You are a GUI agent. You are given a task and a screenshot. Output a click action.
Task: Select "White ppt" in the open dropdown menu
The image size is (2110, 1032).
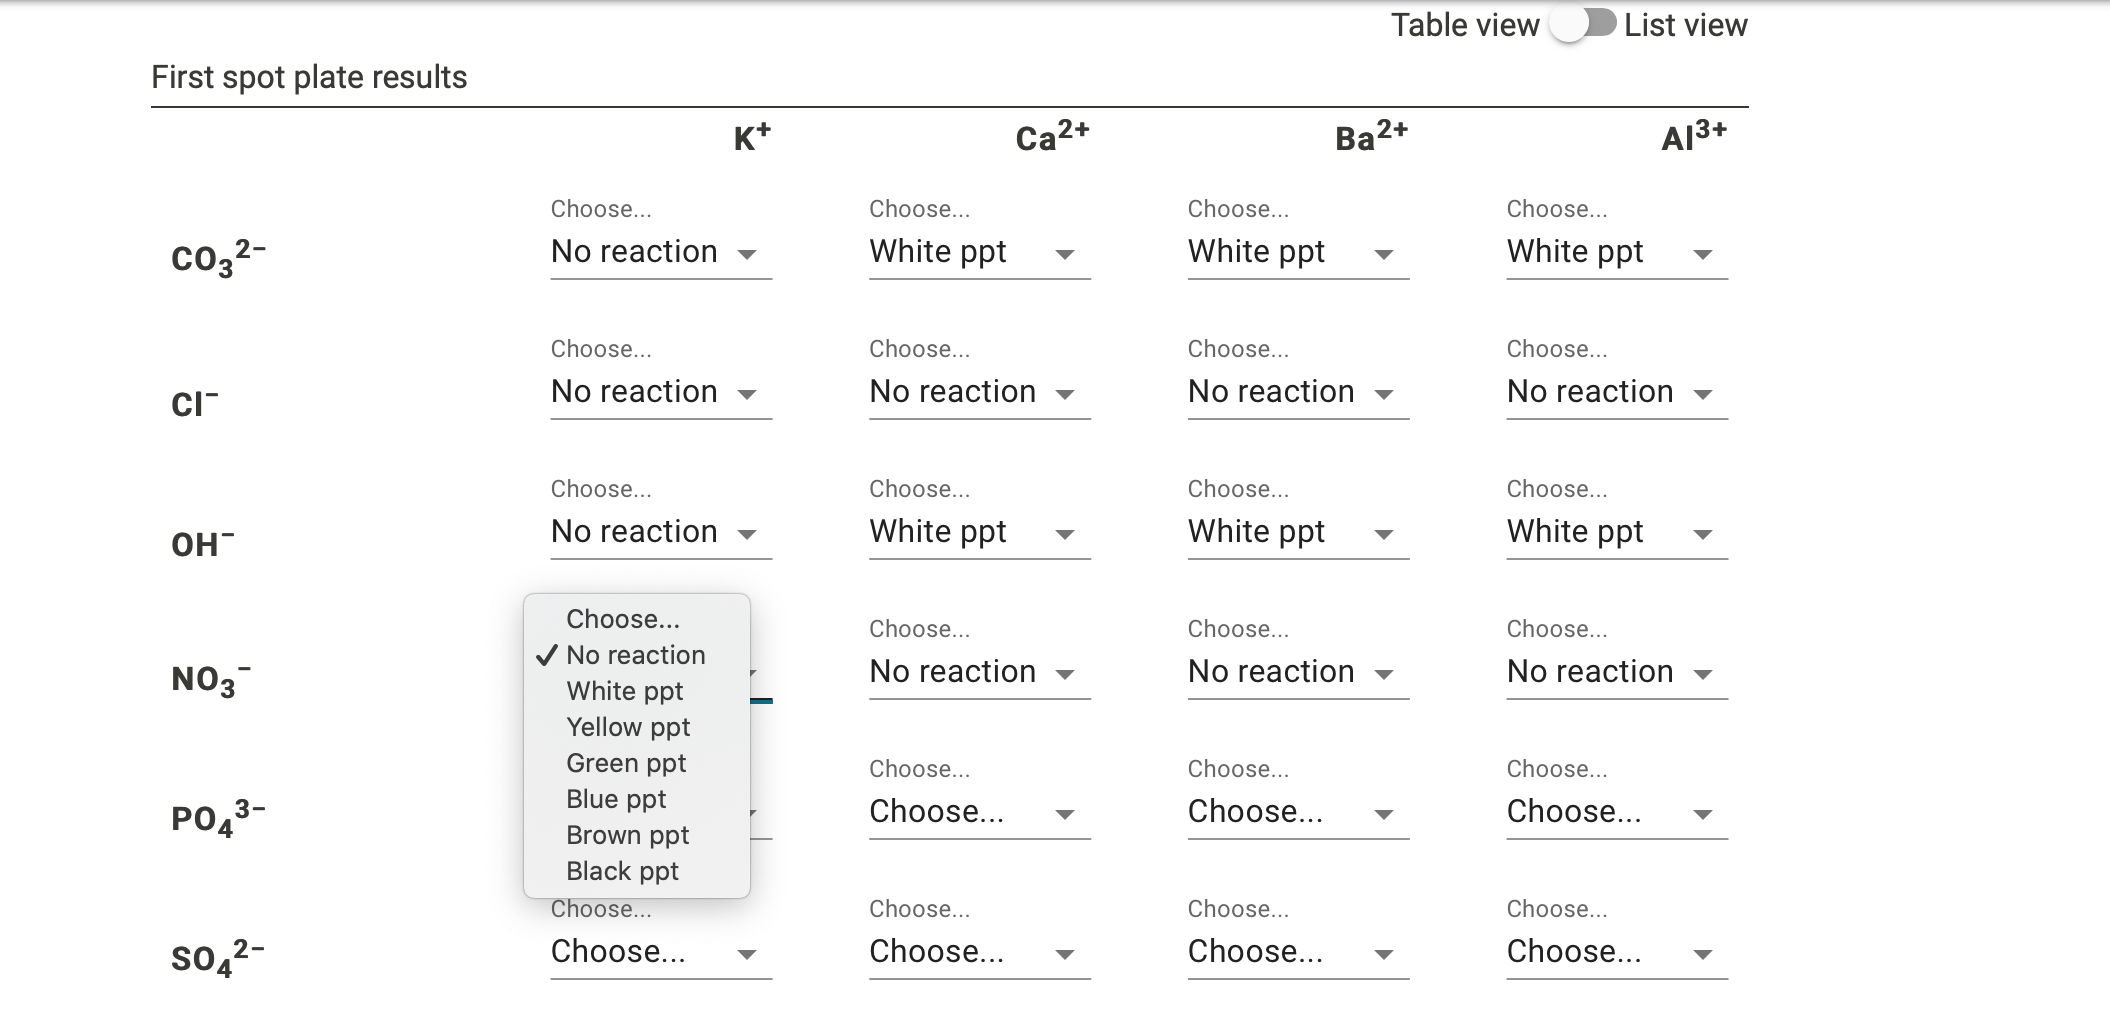pyautogui.click(x=623, y=690)
